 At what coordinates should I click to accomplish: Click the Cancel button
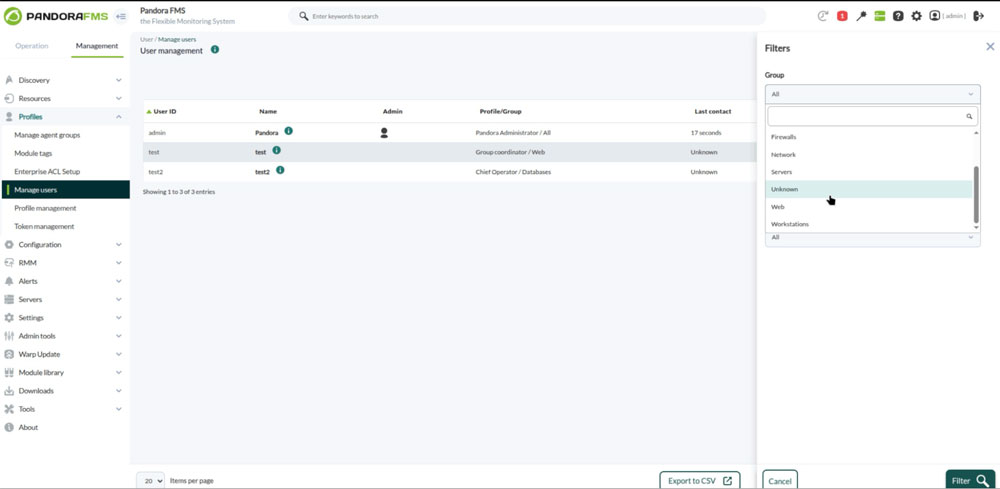[780, 481]
